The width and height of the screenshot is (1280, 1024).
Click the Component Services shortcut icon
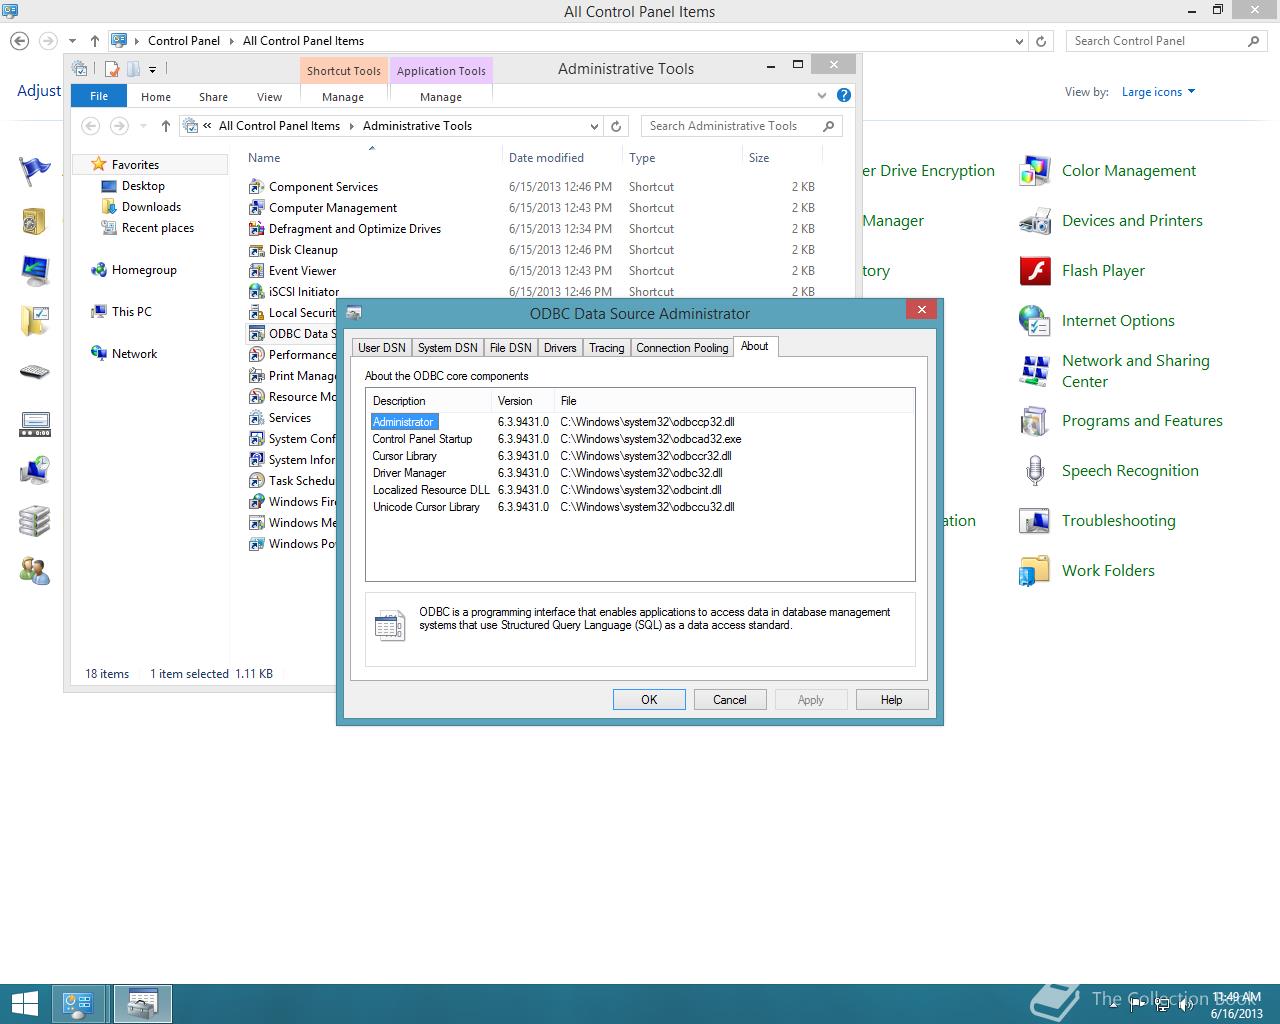256,187
